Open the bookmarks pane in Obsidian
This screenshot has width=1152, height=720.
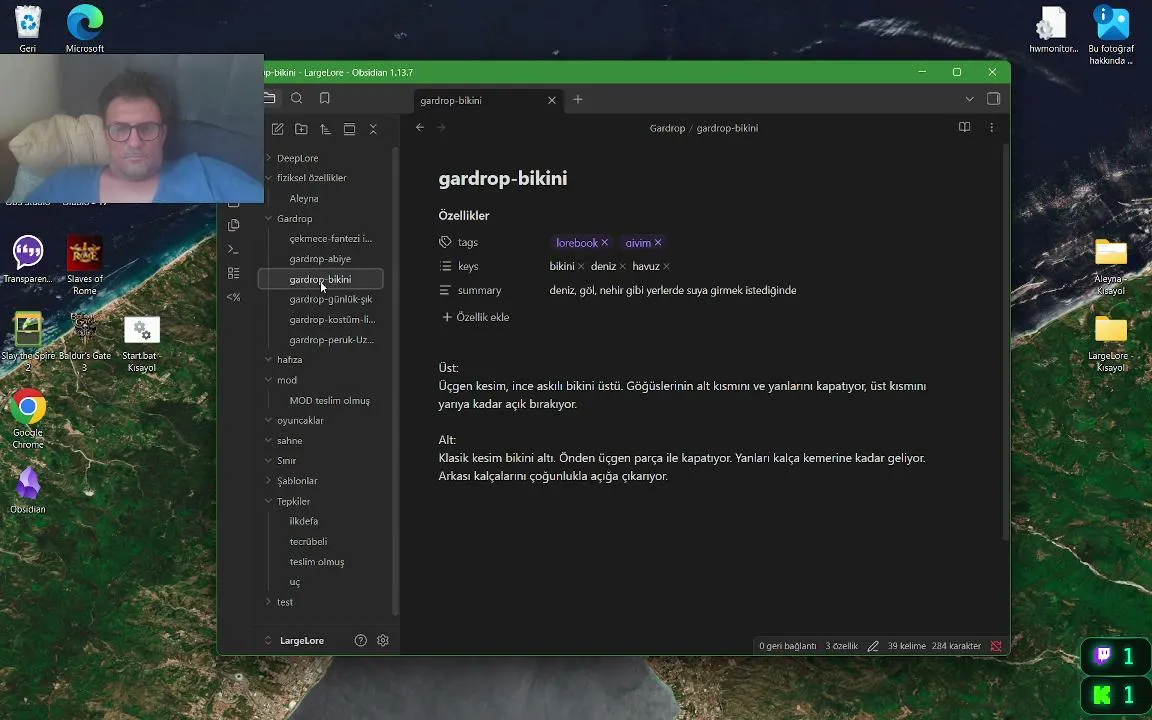325,98
